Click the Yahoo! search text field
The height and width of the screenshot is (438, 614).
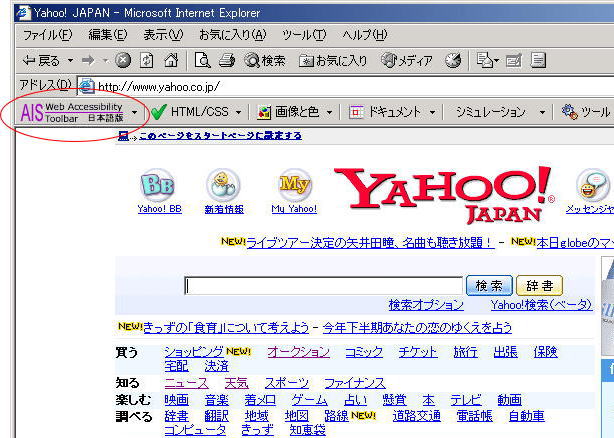tap(323, 285)
